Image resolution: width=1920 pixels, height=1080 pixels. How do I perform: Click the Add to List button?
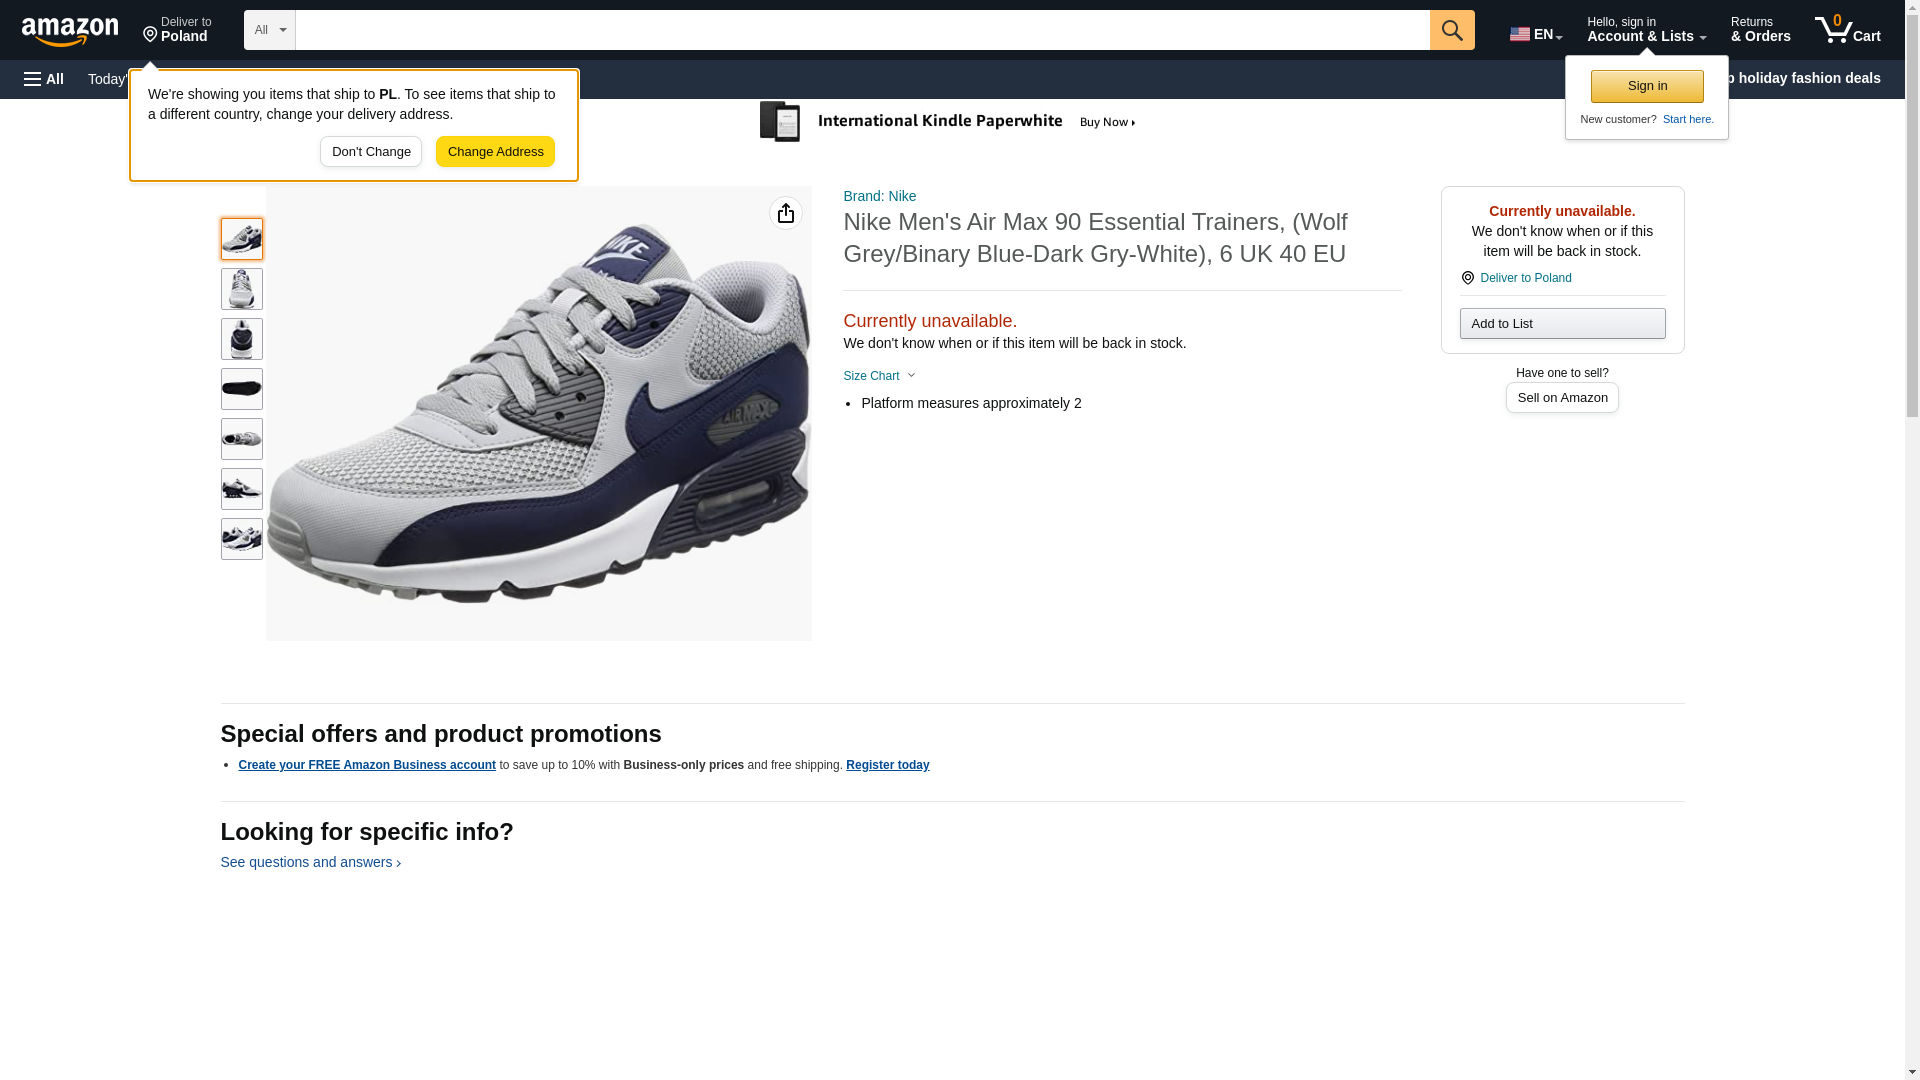(1561, 323)
